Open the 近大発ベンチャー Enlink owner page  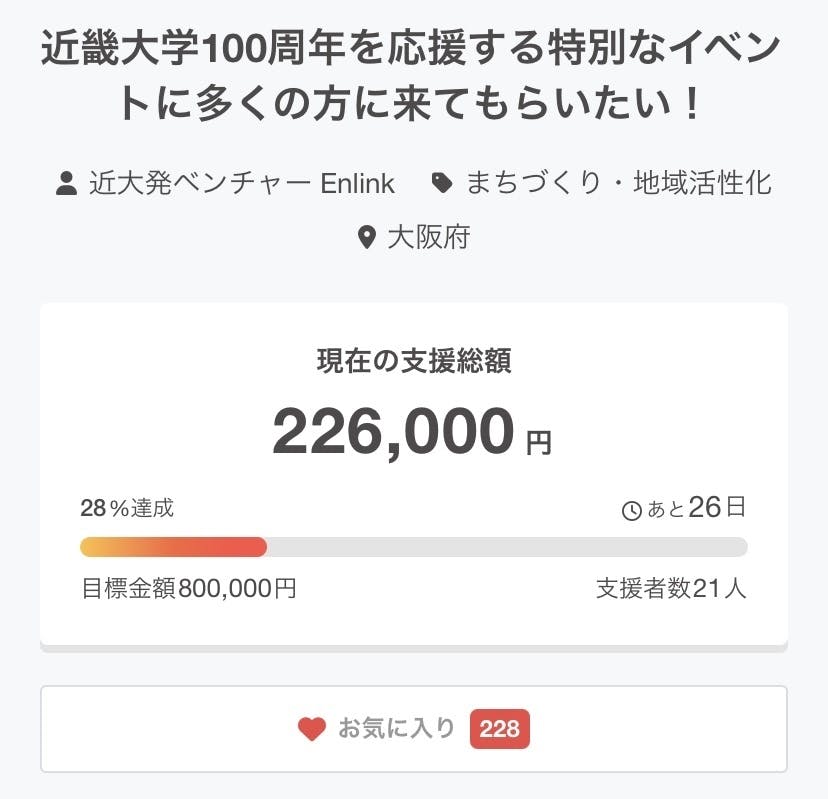coord(241,184)
